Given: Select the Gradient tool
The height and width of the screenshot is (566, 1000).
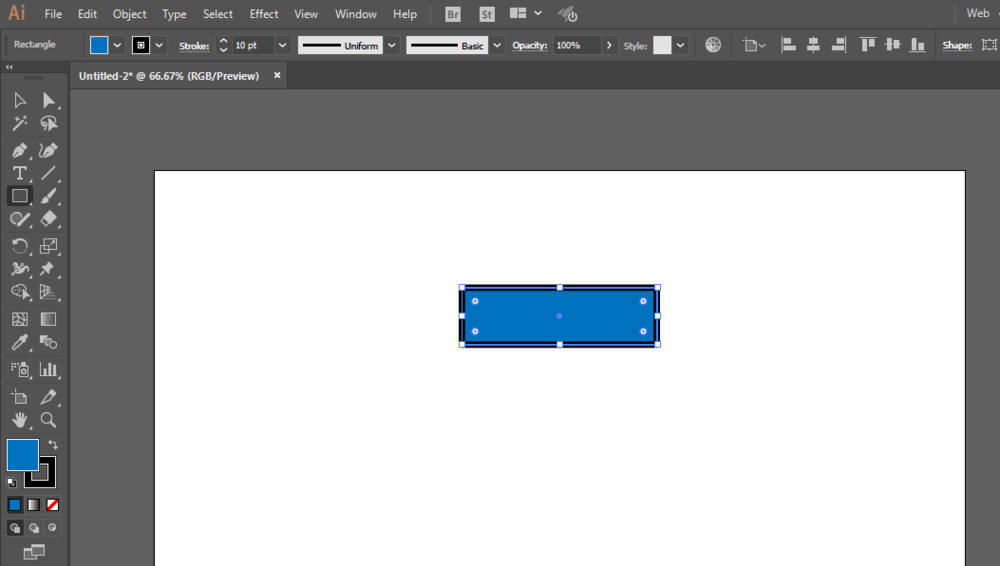Looking at the screenshot, I should pyautogui.click(x=48, y=319).
